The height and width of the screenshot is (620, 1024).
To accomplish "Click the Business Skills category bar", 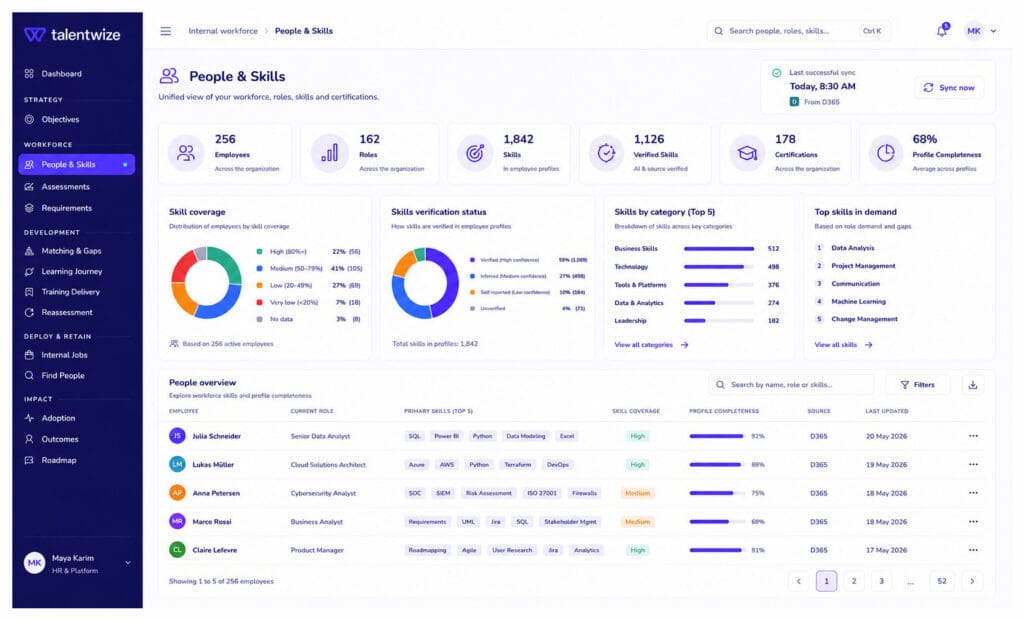I will point(718,249).
